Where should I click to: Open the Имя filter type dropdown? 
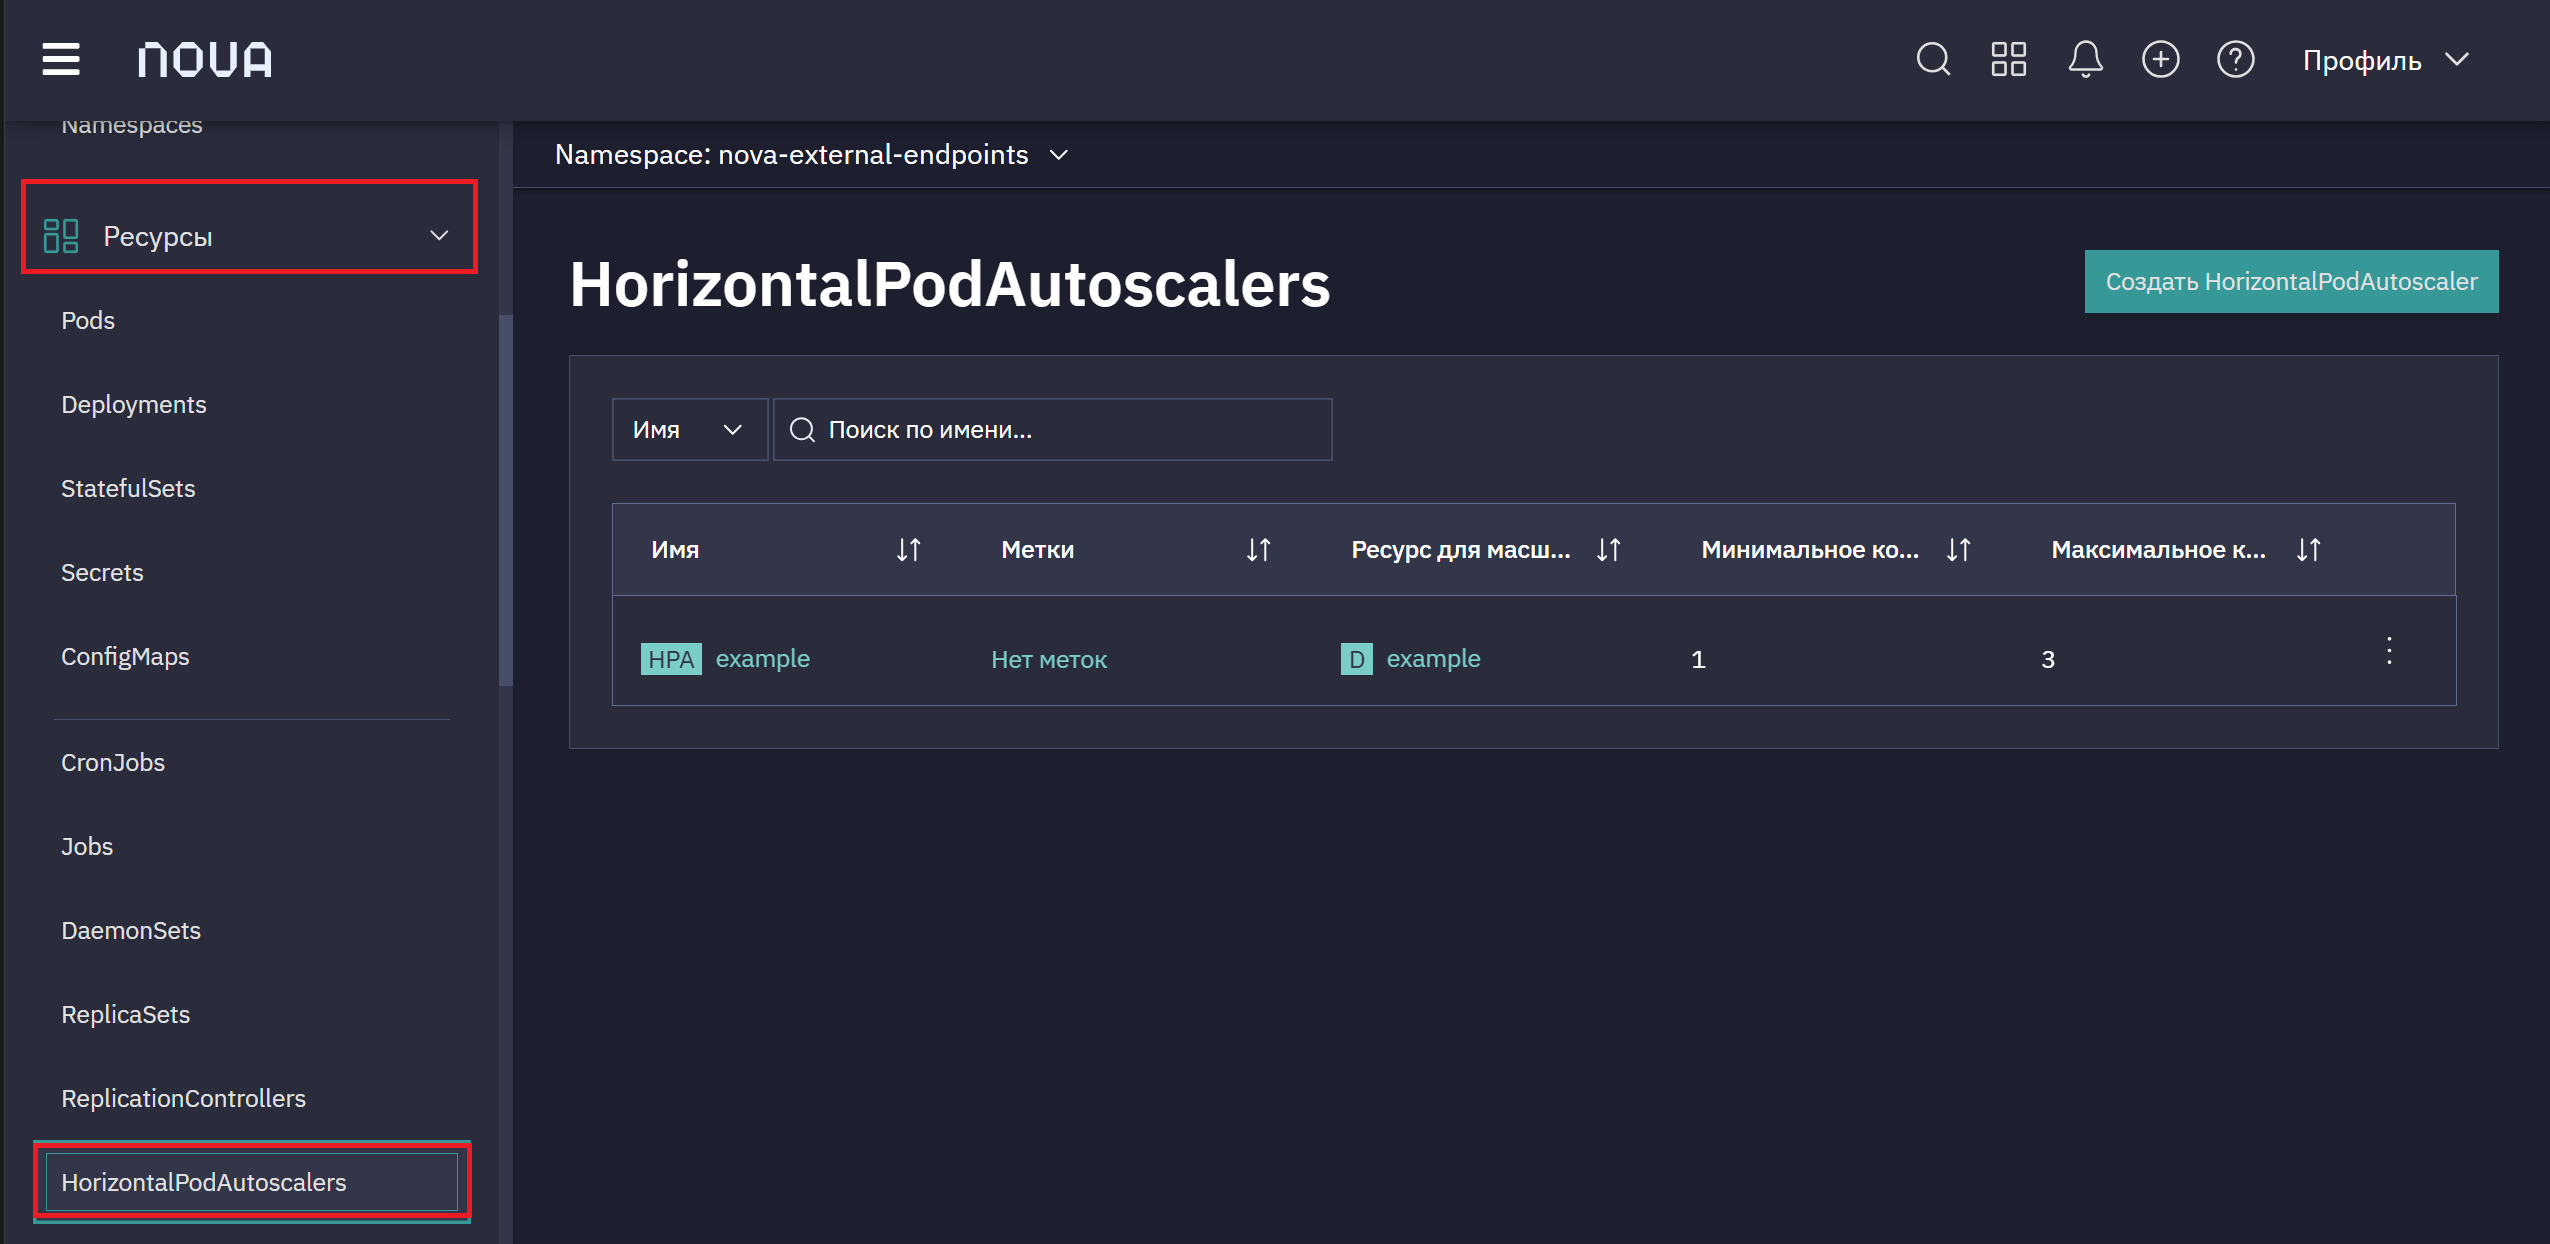coord(689,429)
